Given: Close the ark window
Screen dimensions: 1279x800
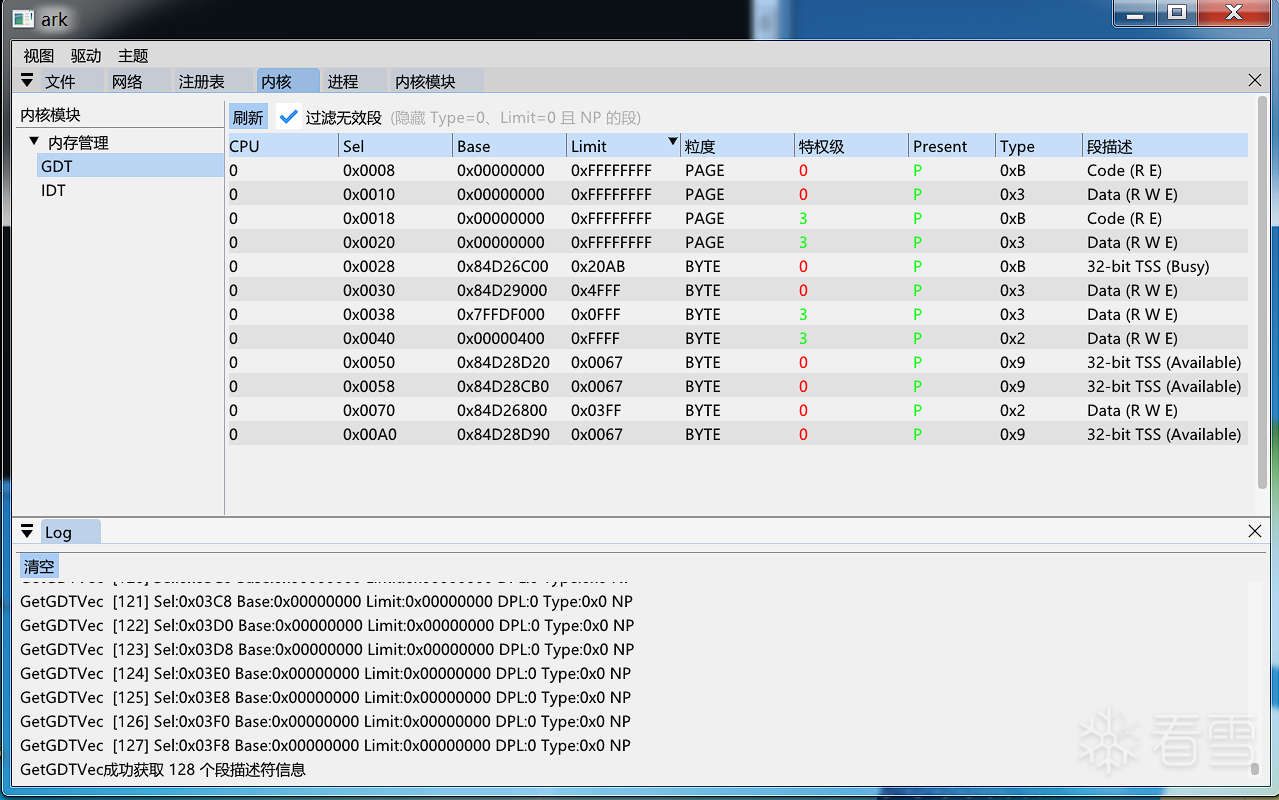Looking at the screenshot, I should tap(1233, 13).
